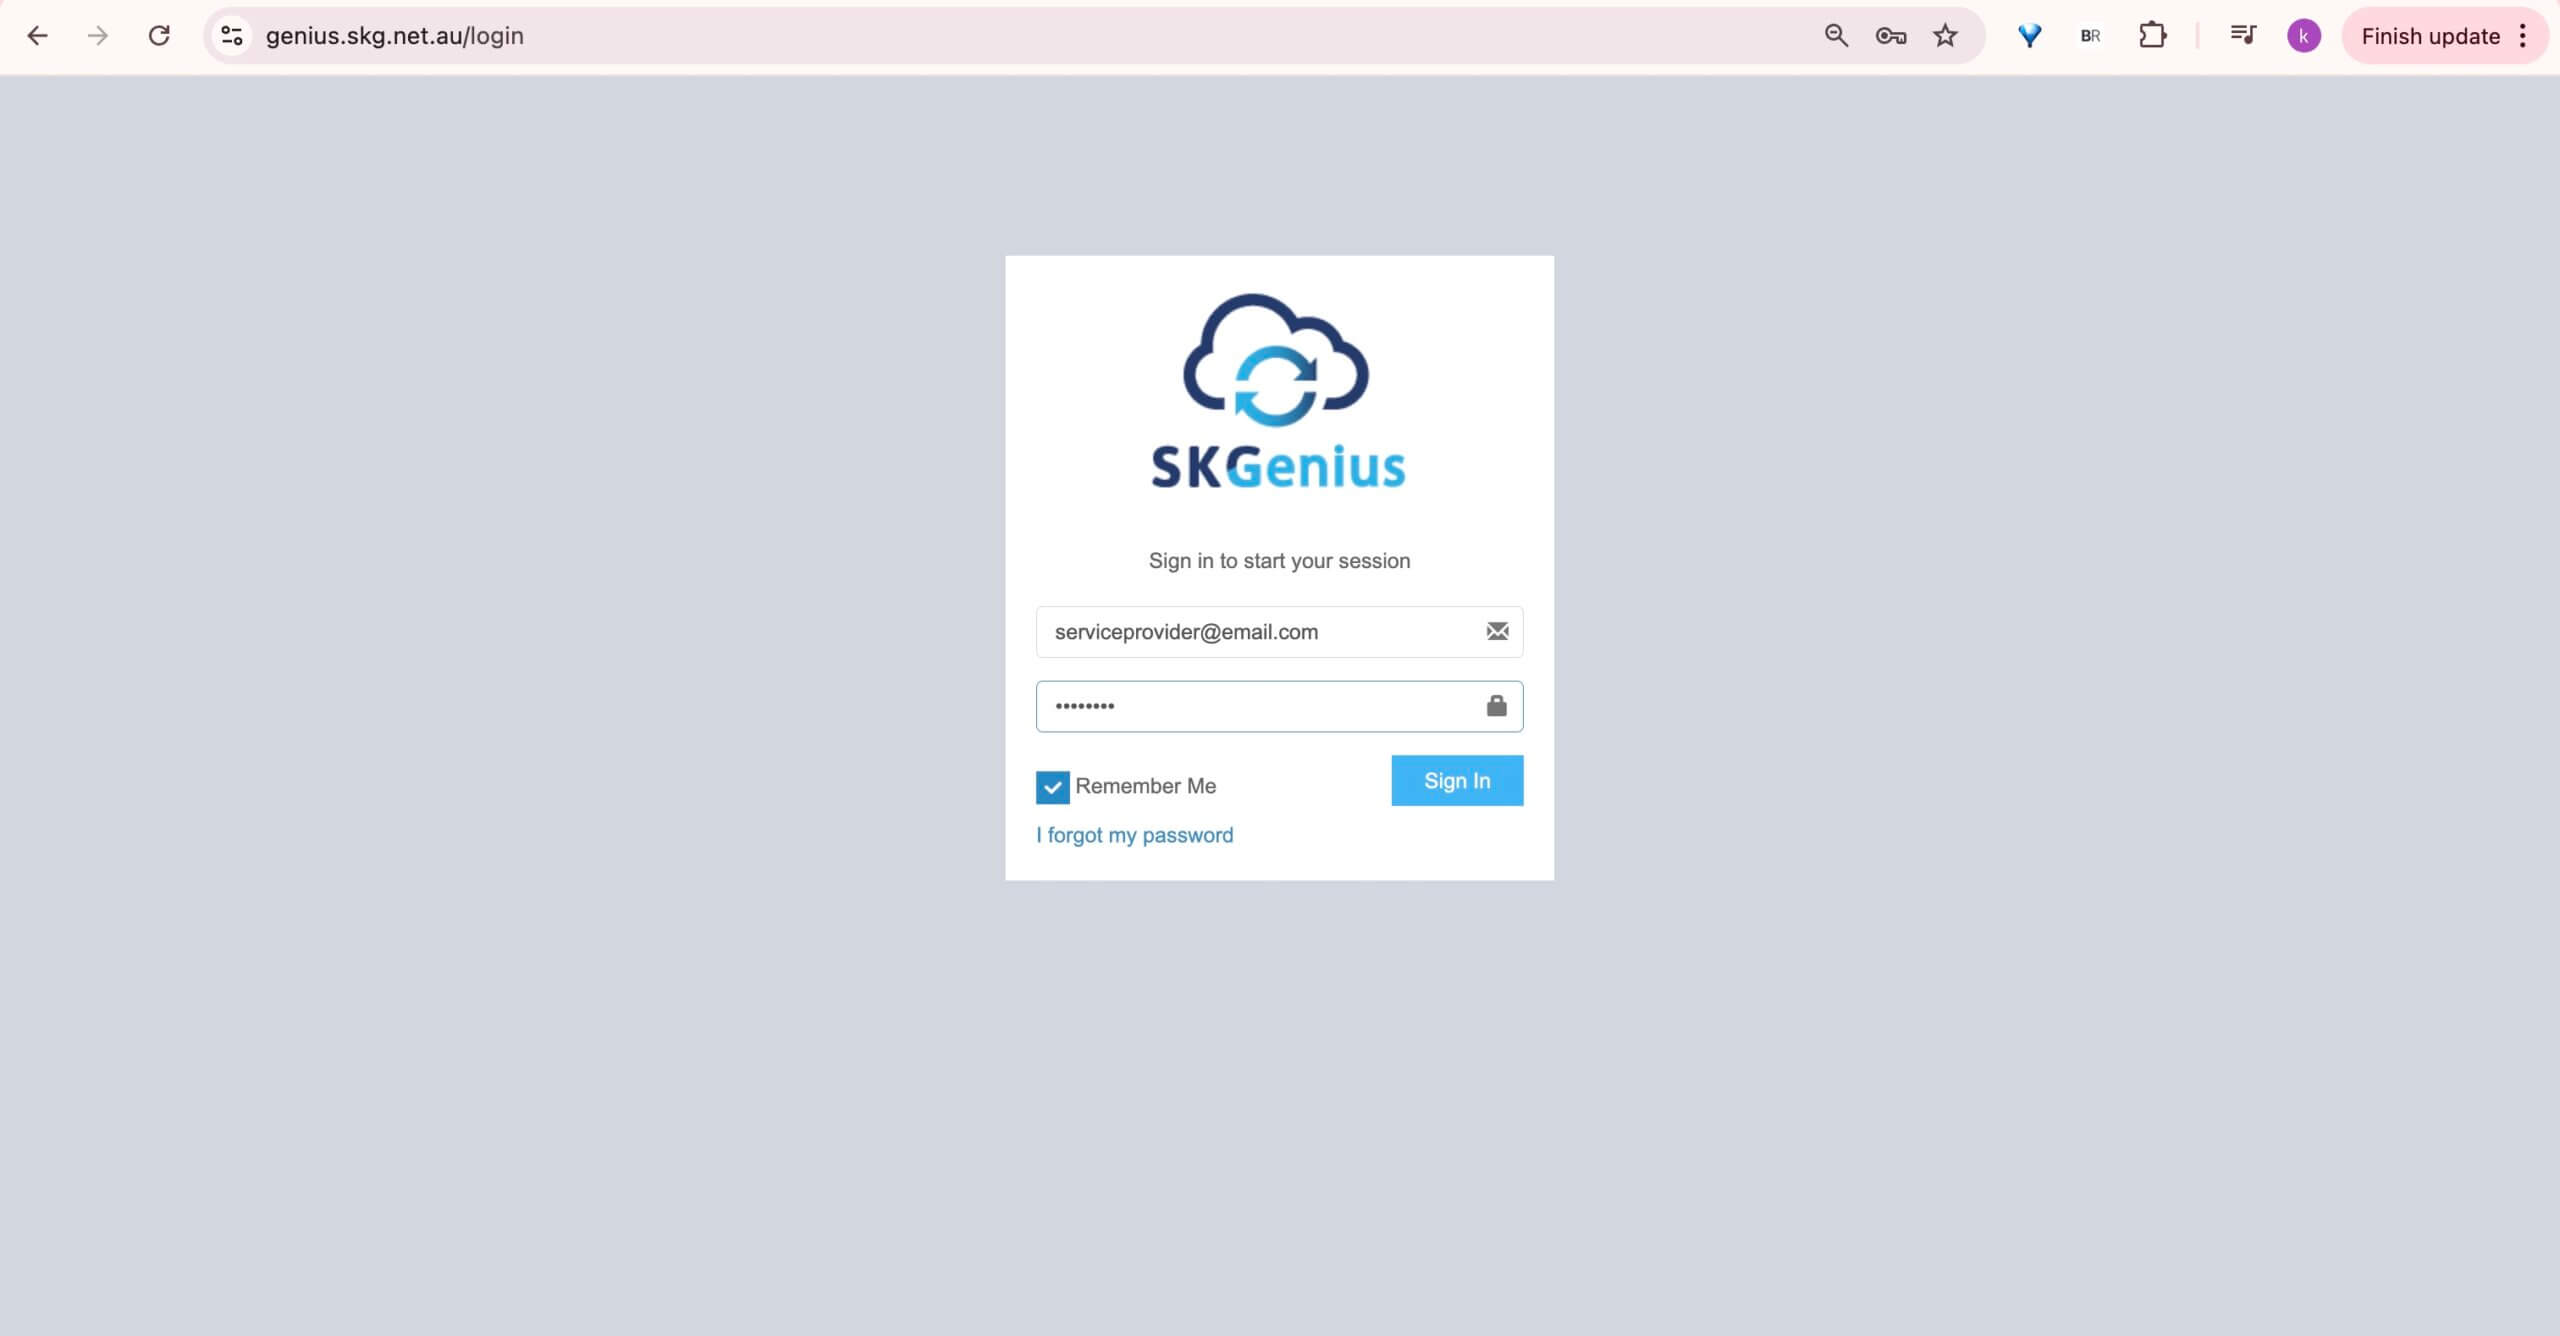2560x1336 pixels.
Task: Click Finish update button
Action: click(2430, 36)
